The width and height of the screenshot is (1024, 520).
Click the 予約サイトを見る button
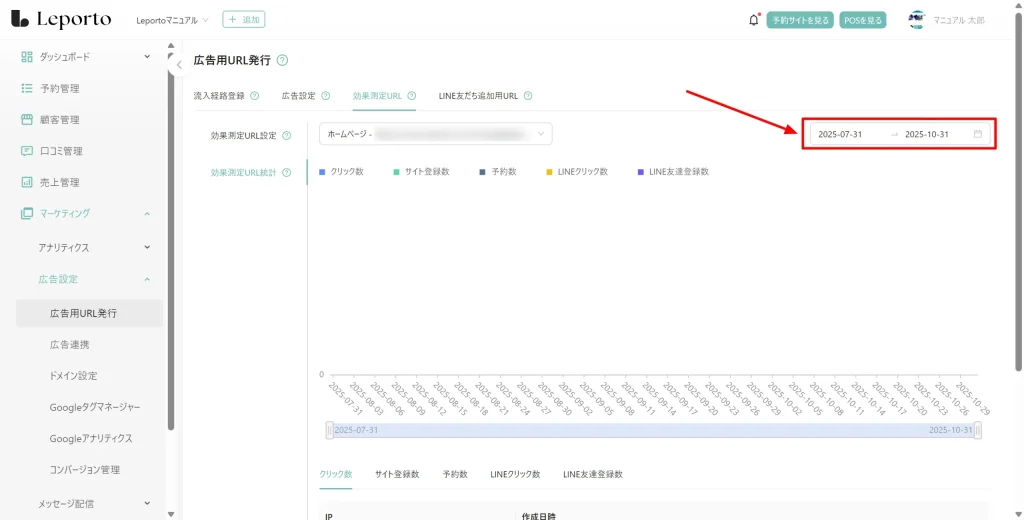(800, 20)
